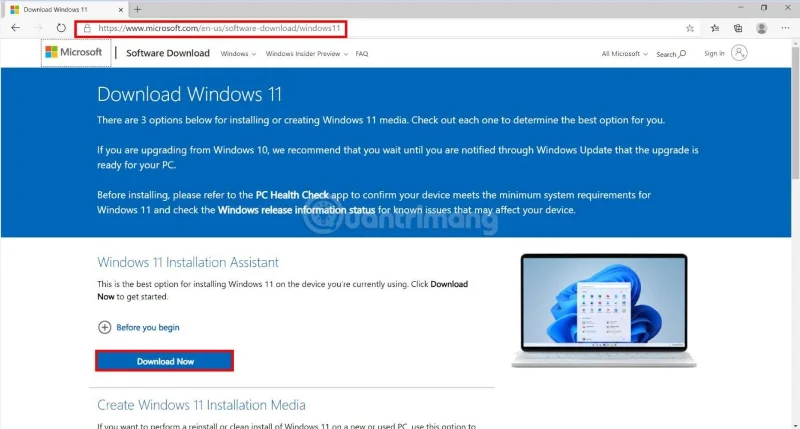Click the Windows 11 Installation Assistant heading

[188, 262]
